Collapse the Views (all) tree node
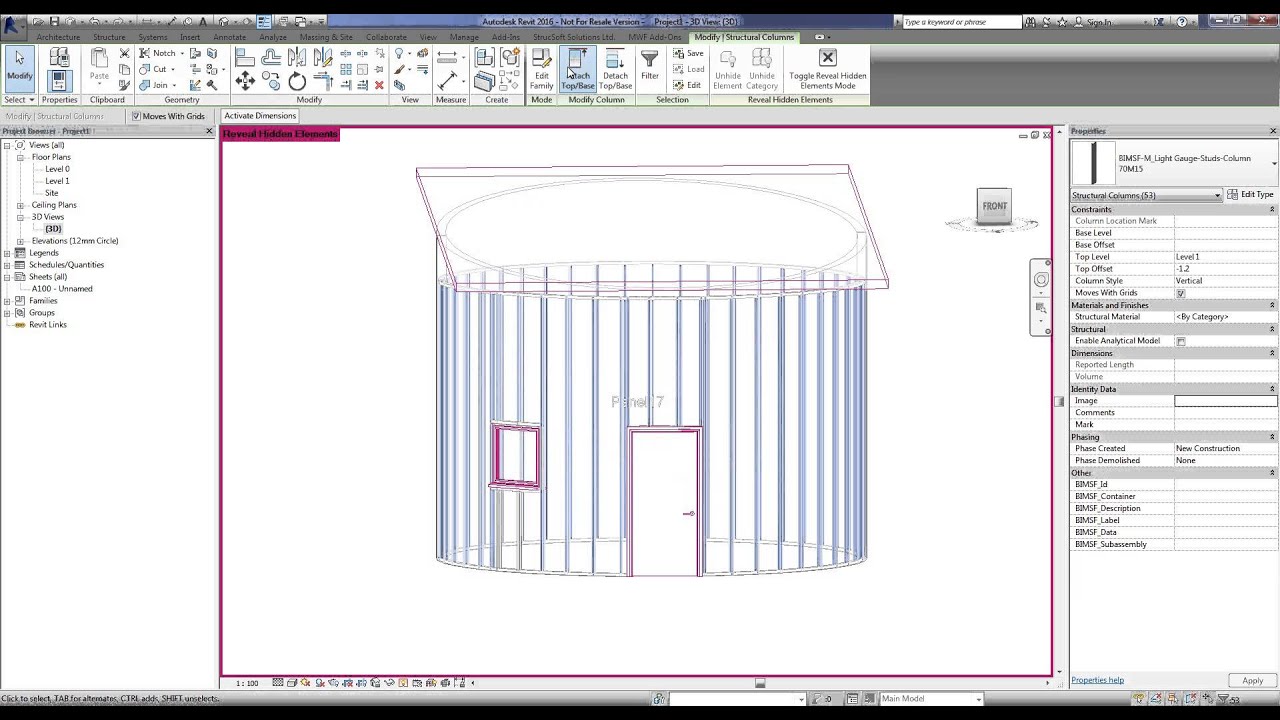 7,145
